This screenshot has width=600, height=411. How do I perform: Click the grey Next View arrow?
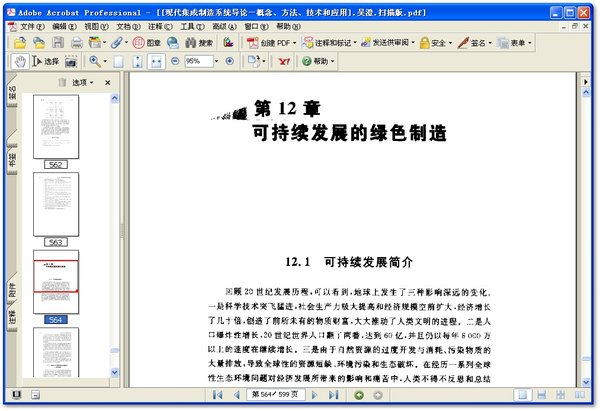coord(378,395)
